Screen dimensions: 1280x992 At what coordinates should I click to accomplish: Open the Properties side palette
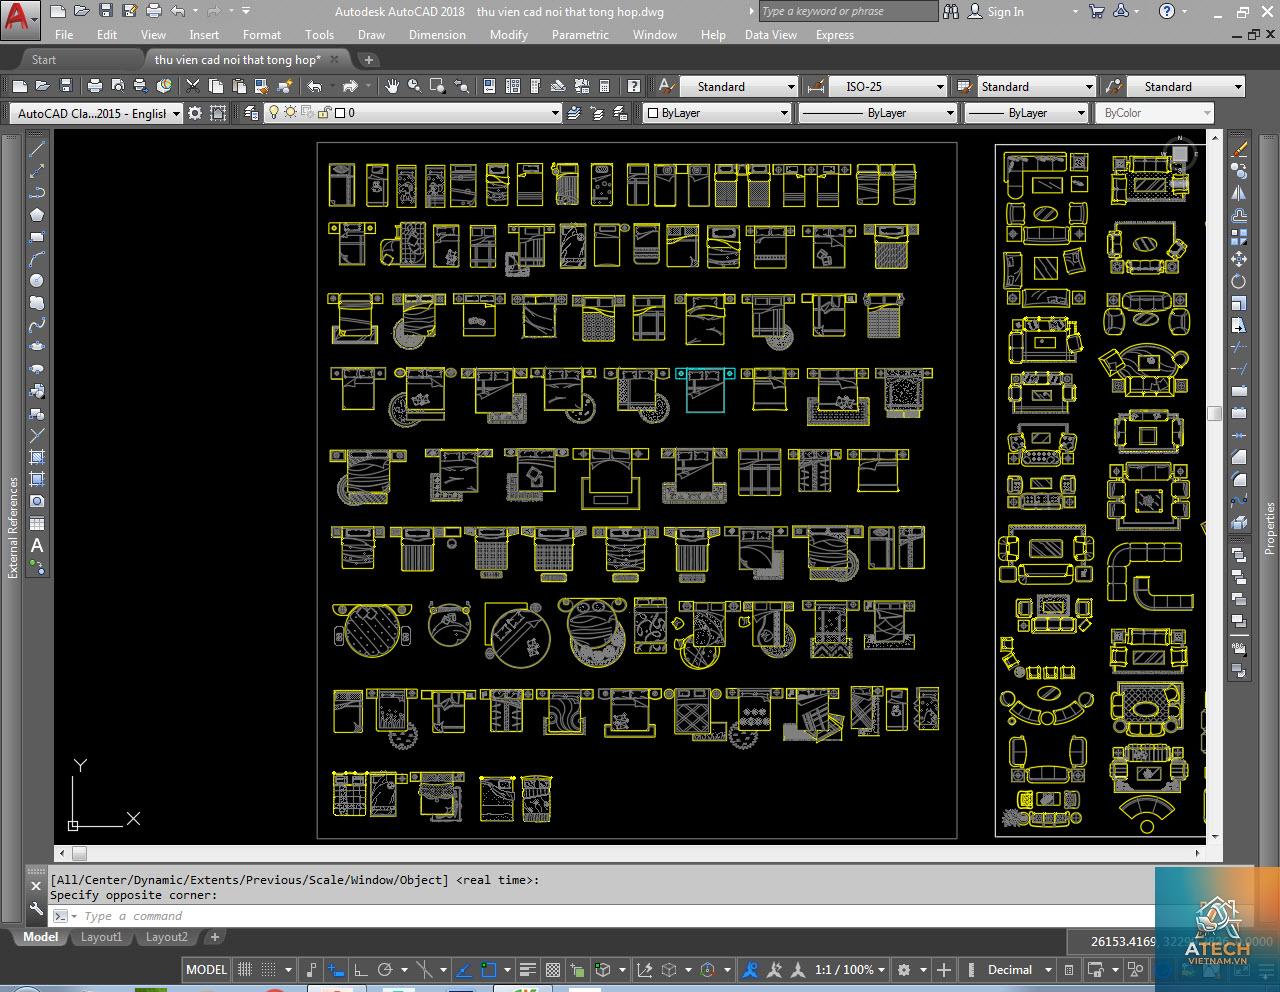(x=1270, y=528)
